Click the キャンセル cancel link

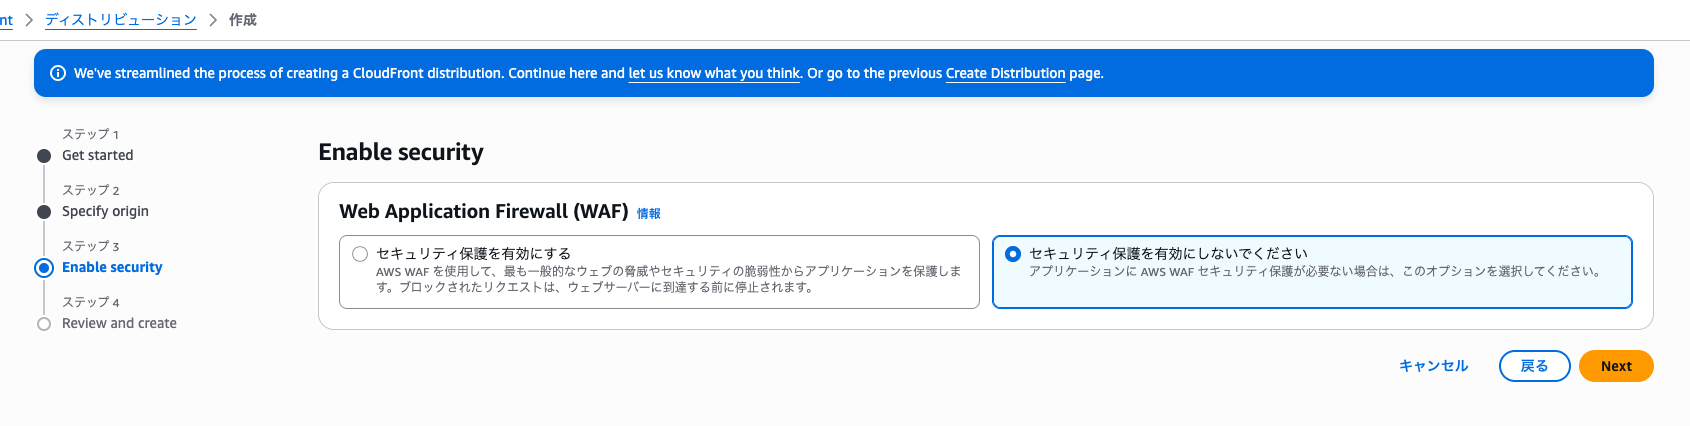(x=1433, y=366)
